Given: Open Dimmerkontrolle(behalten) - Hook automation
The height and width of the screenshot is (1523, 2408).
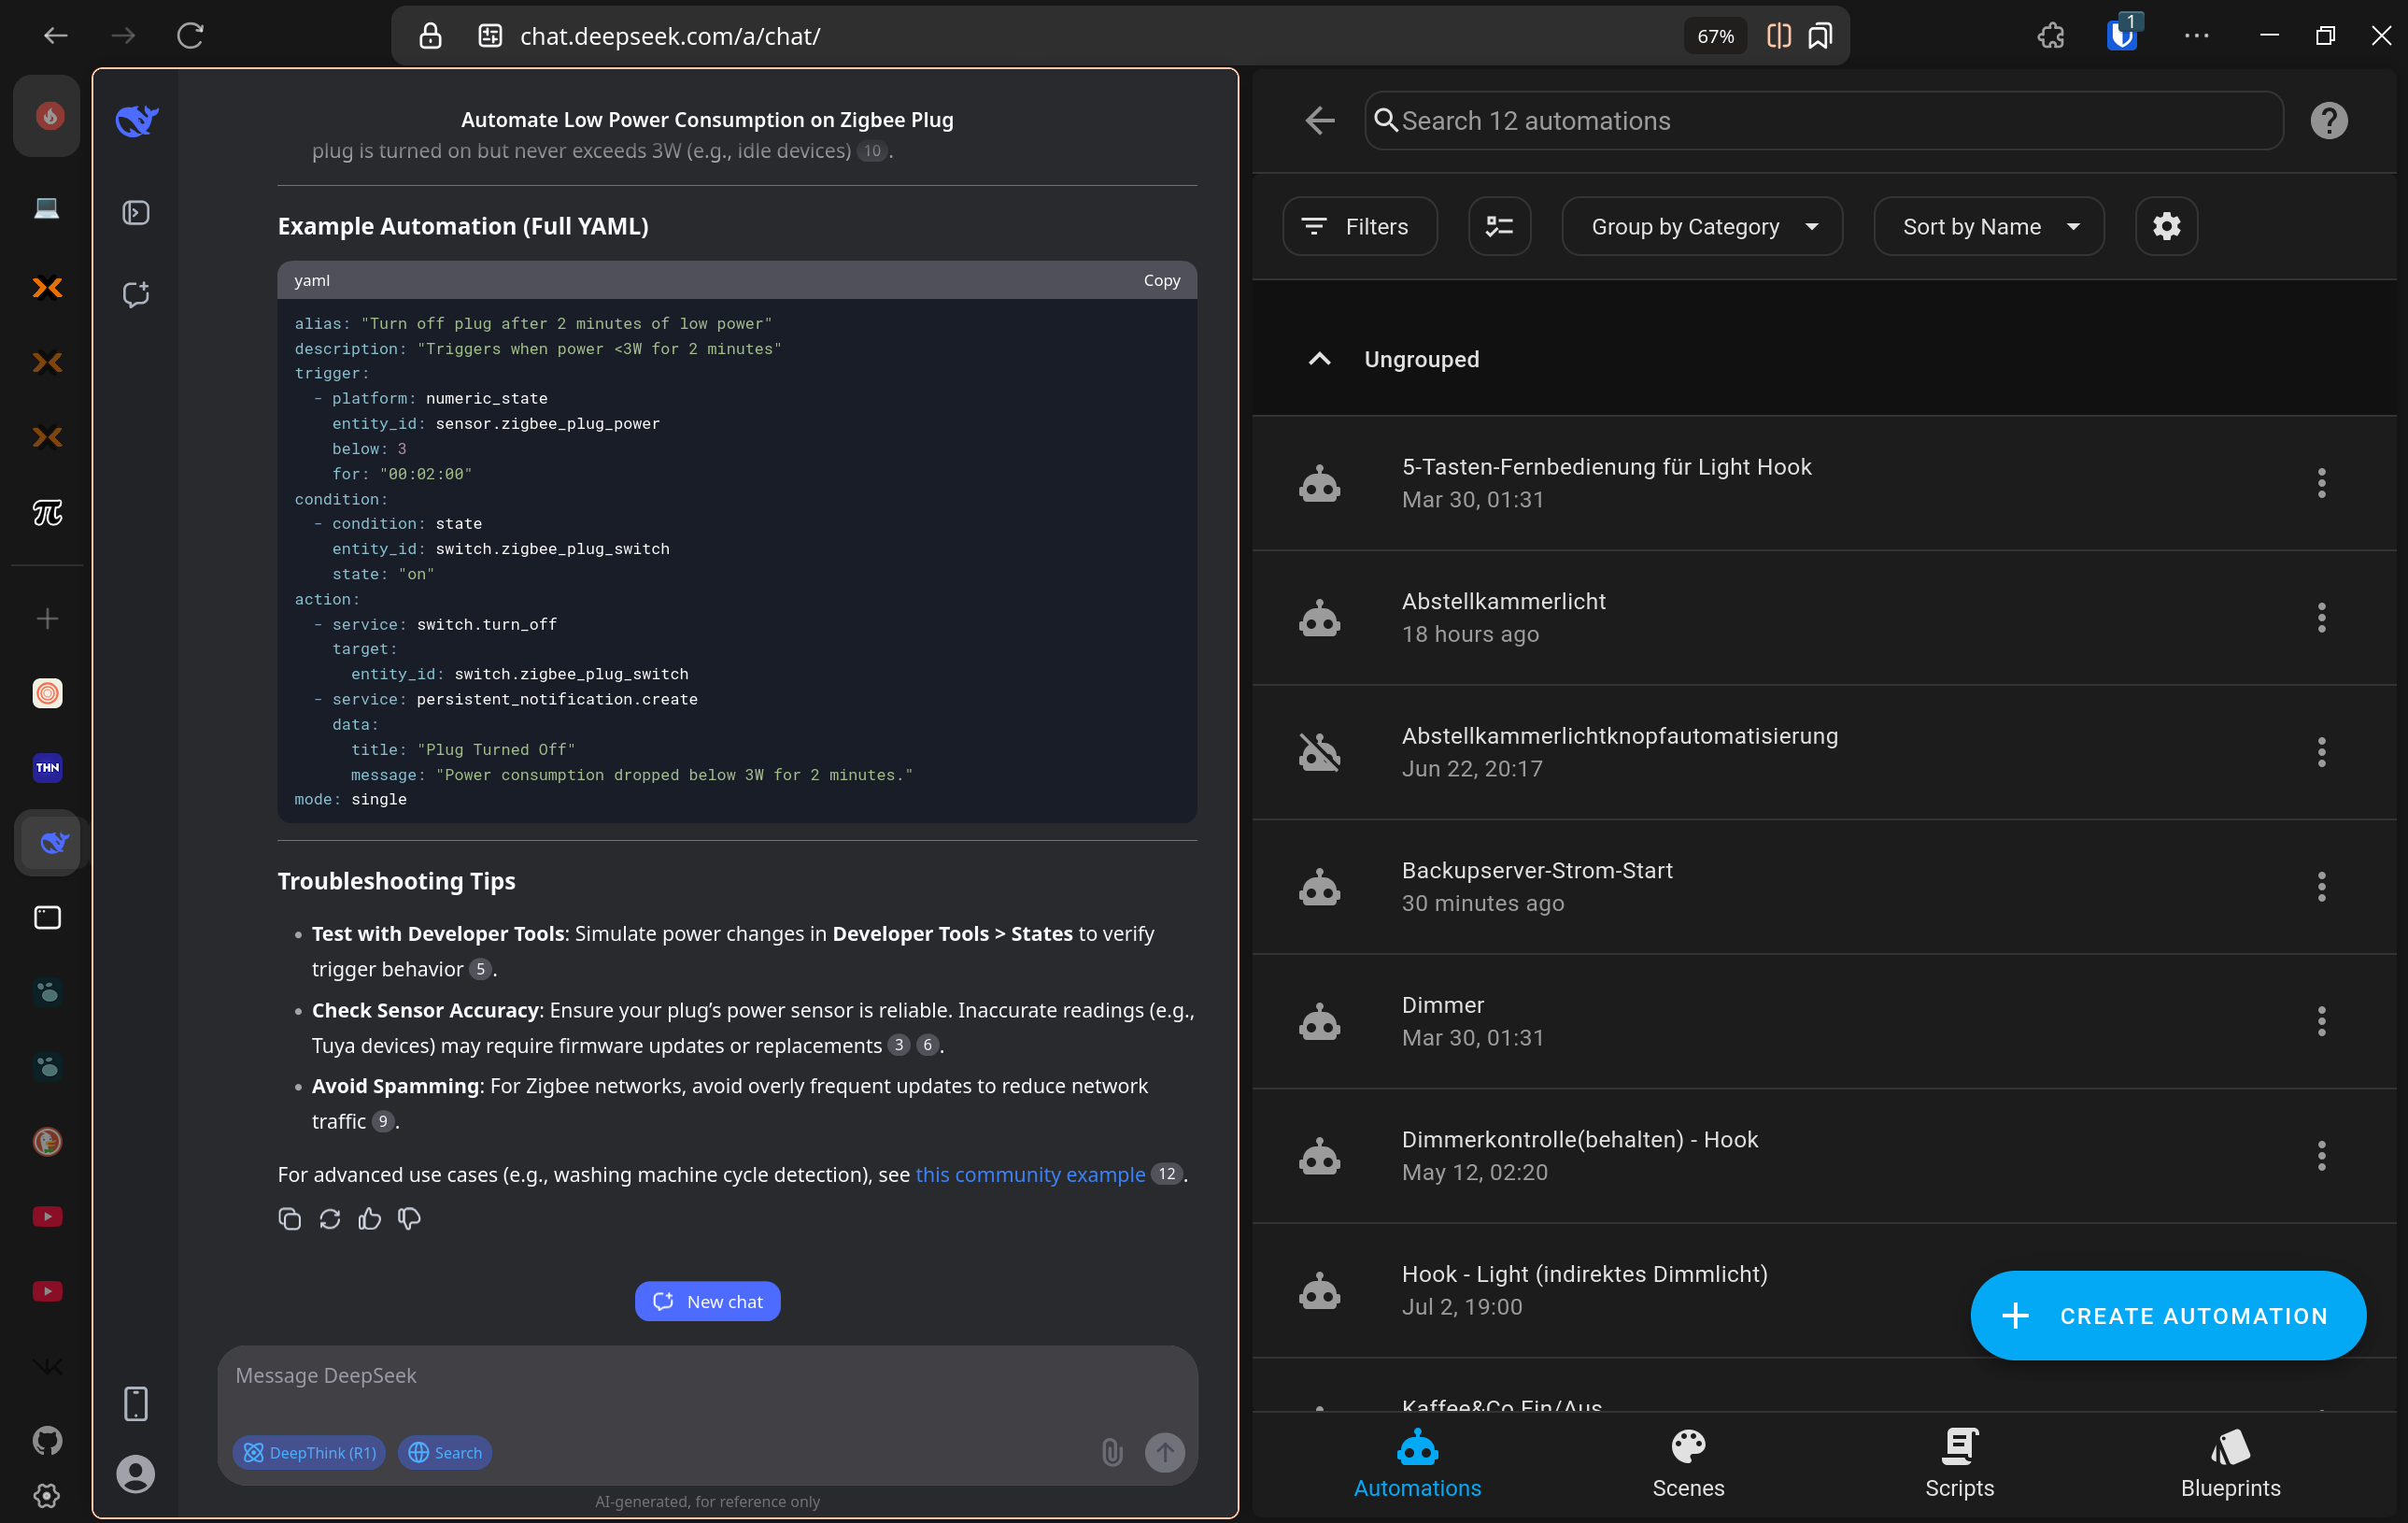Looking at the screenshot, I should (1823, 1156).
